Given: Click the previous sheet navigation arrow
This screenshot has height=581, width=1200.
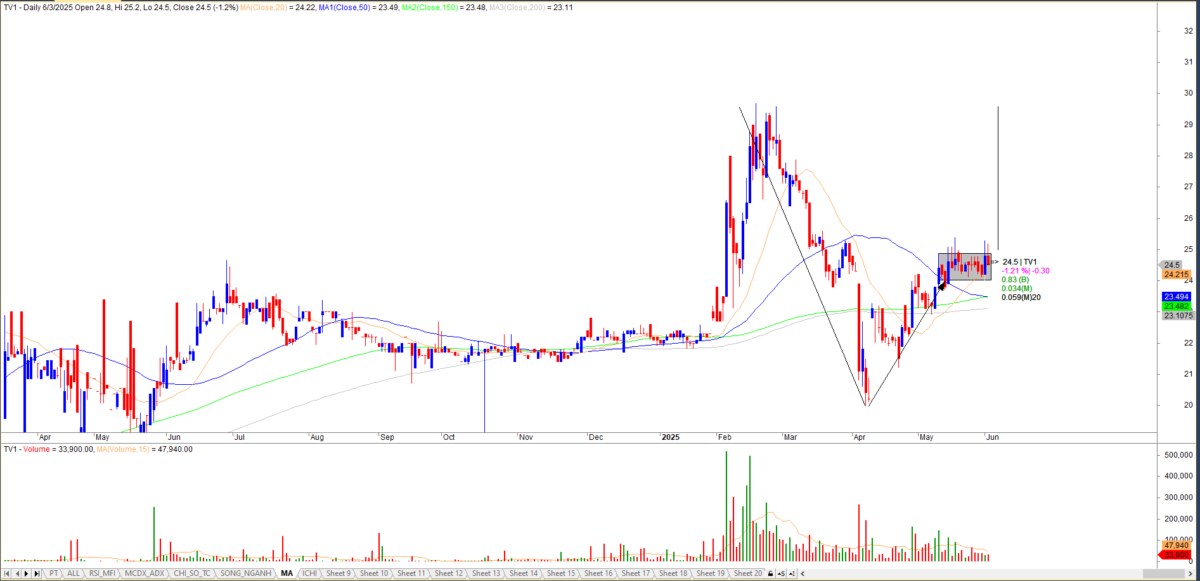Looking at the screenshot, I should 17,573.
